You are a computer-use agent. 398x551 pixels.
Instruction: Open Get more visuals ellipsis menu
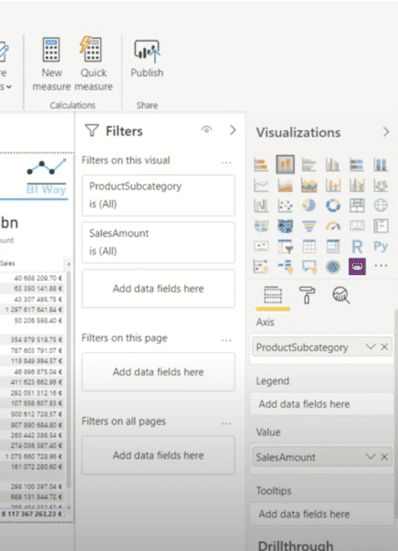click(381, 266)
